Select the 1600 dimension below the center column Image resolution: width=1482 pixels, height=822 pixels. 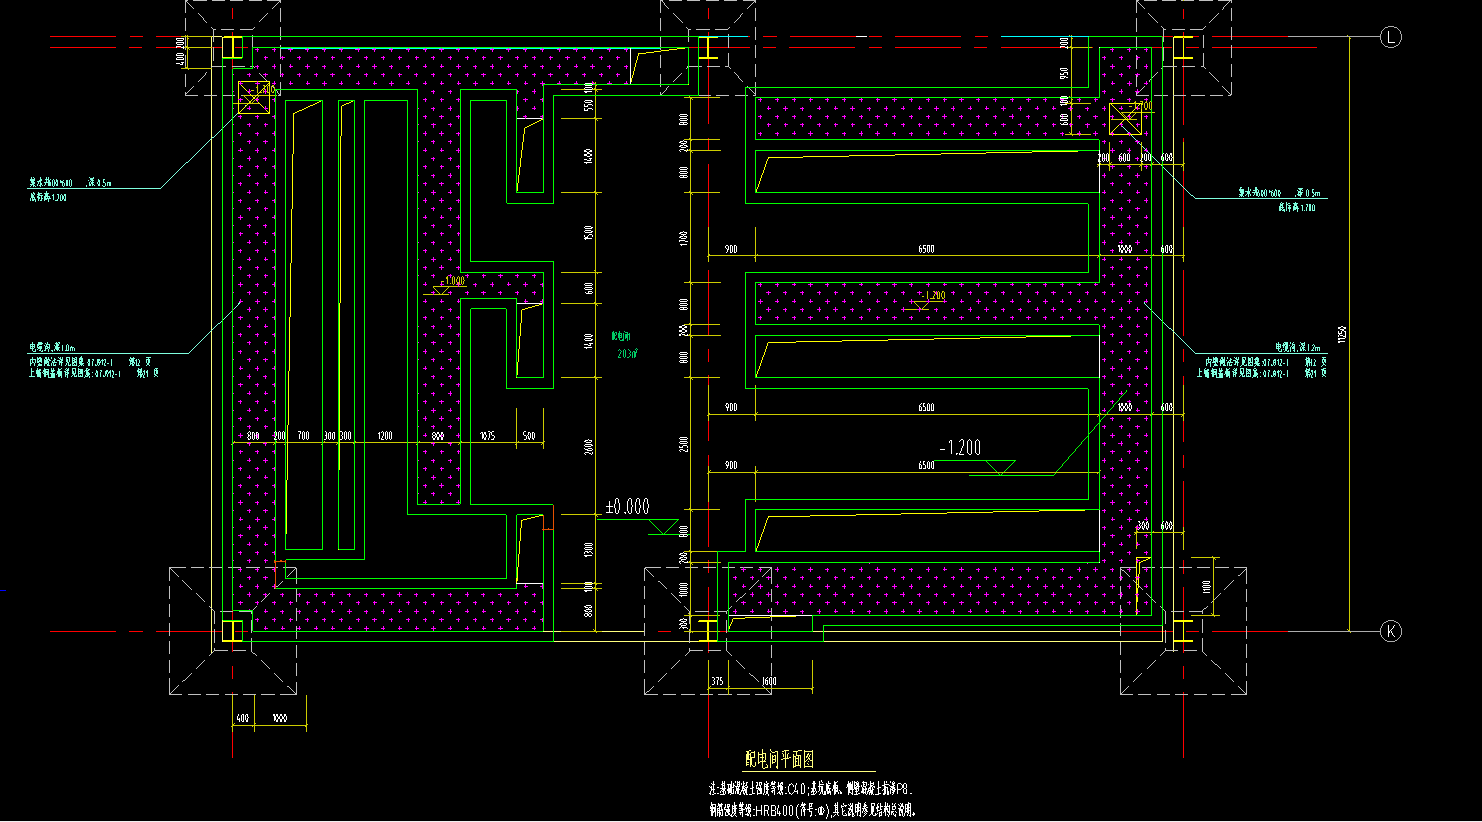[769, 682]
